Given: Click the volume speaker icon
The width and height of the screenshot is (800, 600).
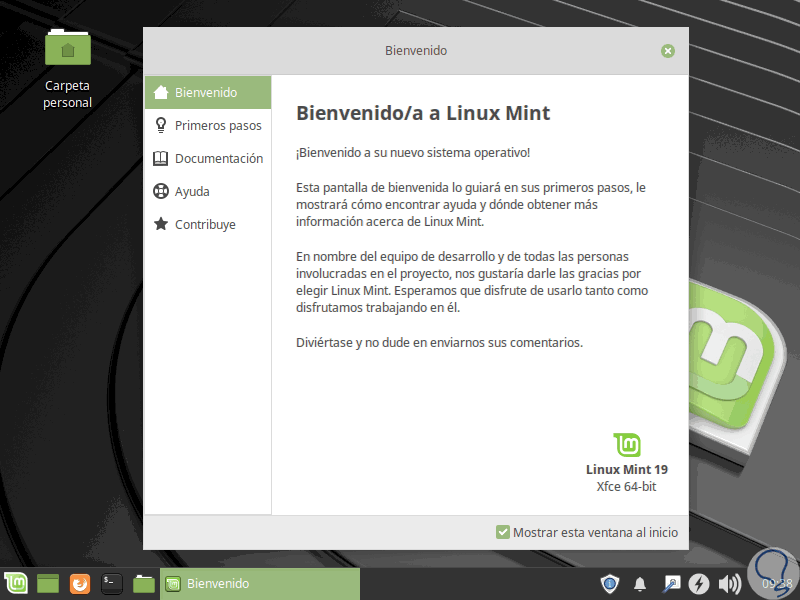Looking at the screenshot, I should pyautogui.click(x=729, y=583).
